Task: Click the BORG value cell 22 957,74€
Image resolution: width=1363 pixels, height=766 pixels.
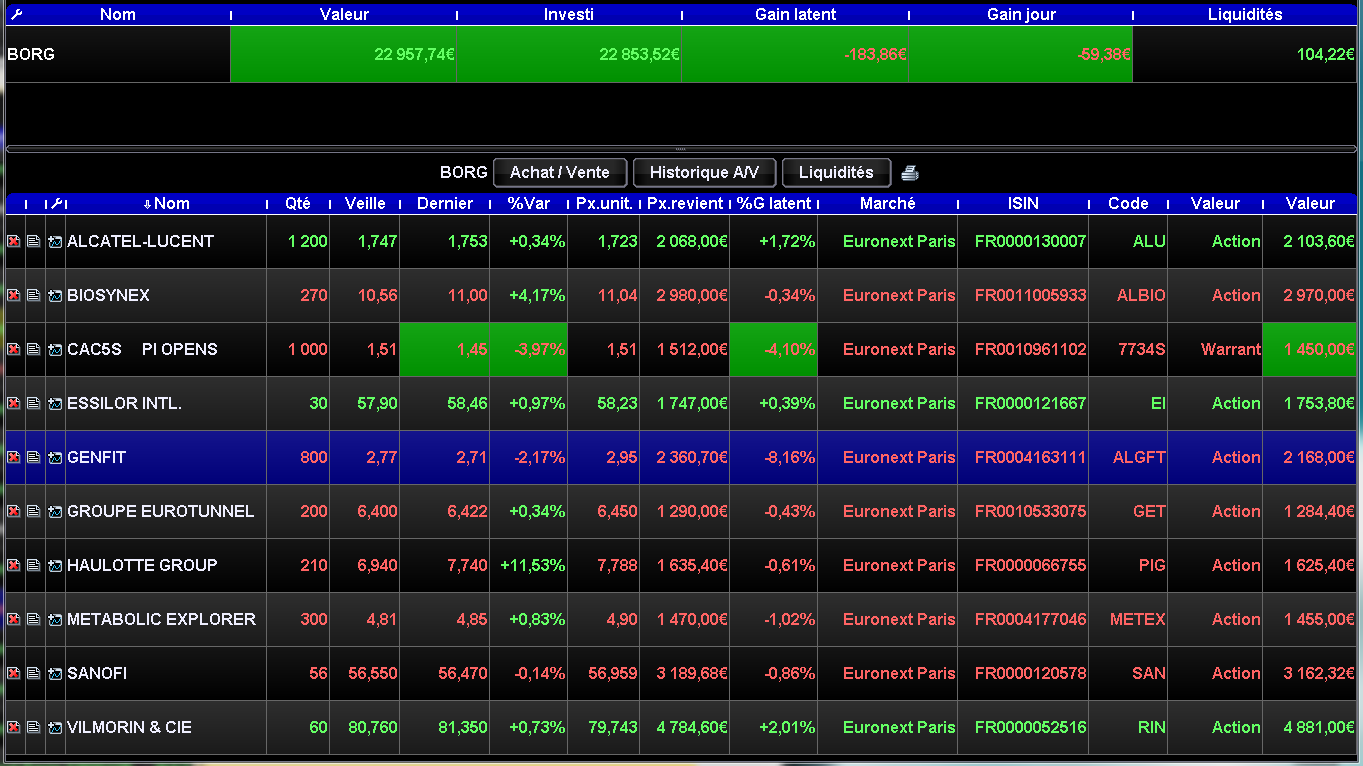Action: 344,54
